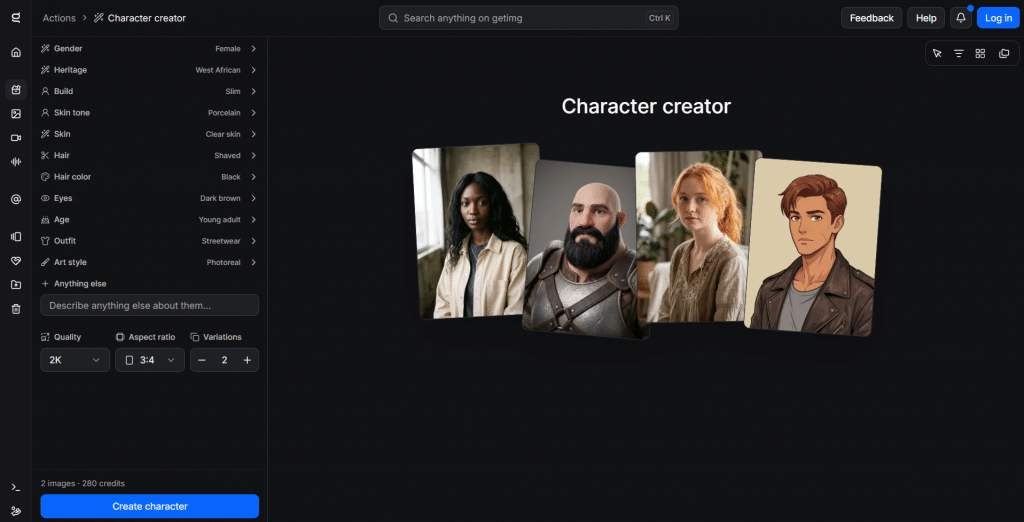Viewport: 1024px width, 522px height.
Task: Open the 2K Quality dropdown
Action: click(75, 360)
